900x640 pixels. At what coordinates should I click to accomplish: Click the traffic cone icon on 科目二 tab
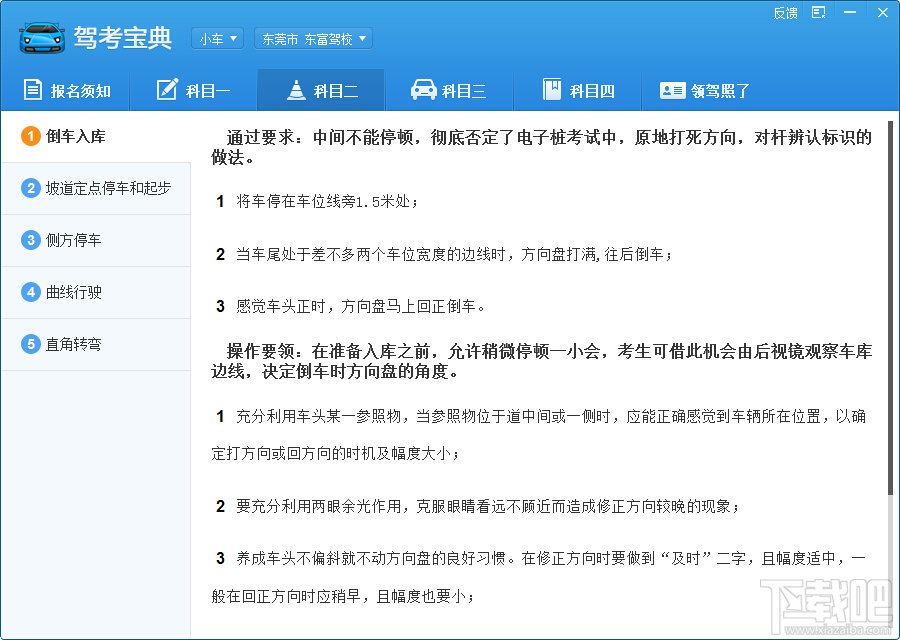point(295,90)
